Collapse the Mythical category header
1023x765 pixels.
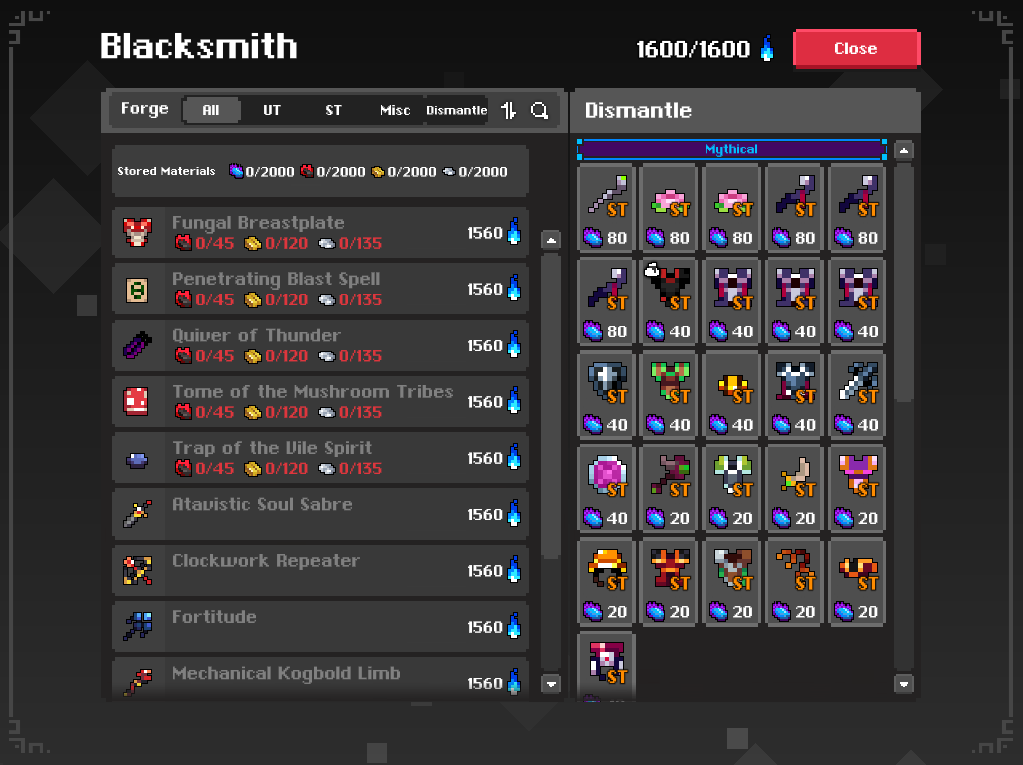tap(731, 149)
